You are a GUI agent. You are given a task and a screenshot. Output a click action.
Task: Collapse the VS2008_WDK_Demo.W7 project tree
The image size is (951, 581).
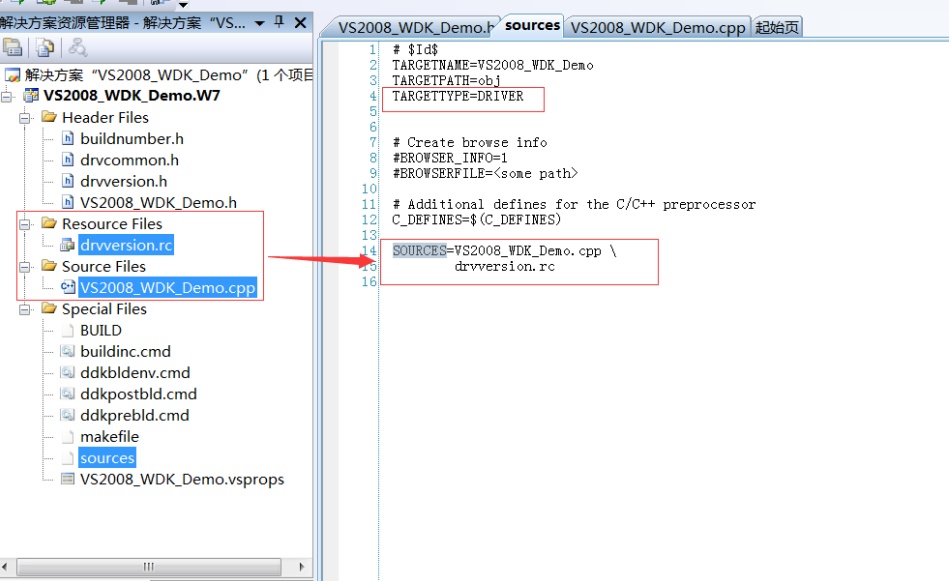tap(7, 96)
